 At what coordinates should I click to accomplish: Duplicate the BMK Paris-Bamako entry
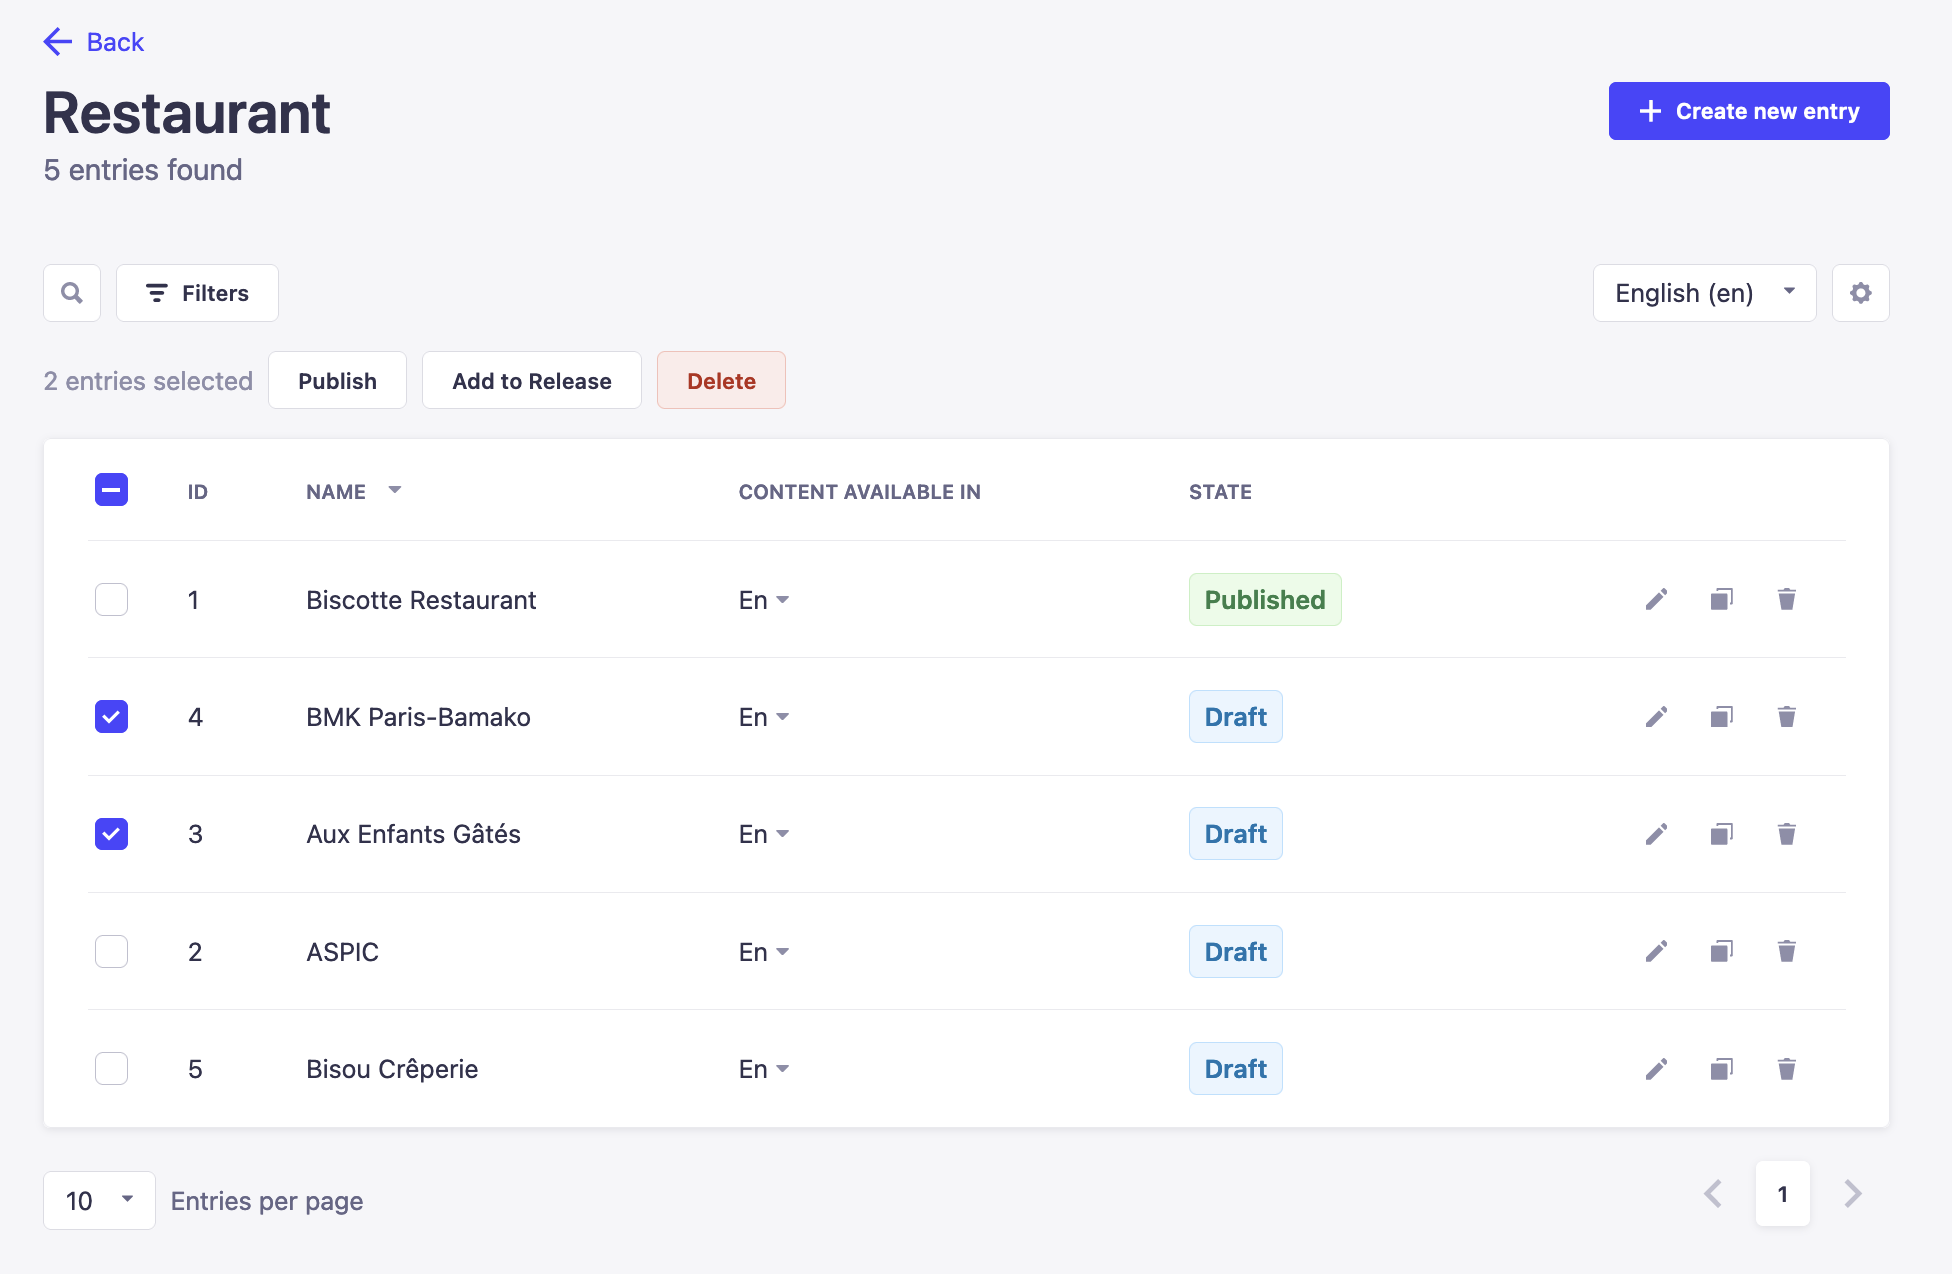pyautogui.click(x=1721, y=716)
